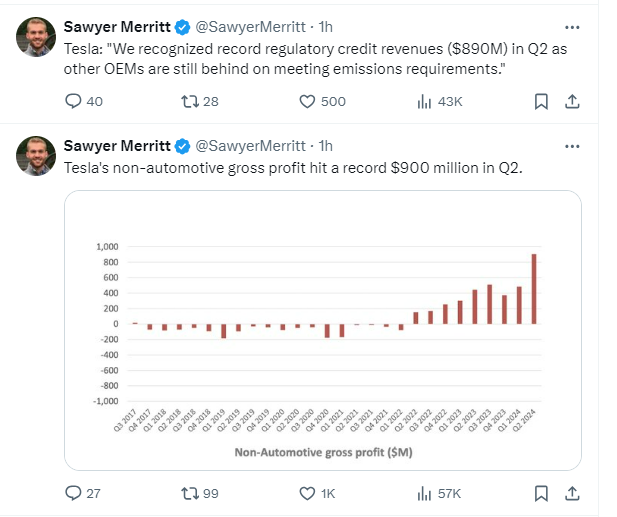
Task: Like the tweet with 500 likes
Action: [322, 102]
